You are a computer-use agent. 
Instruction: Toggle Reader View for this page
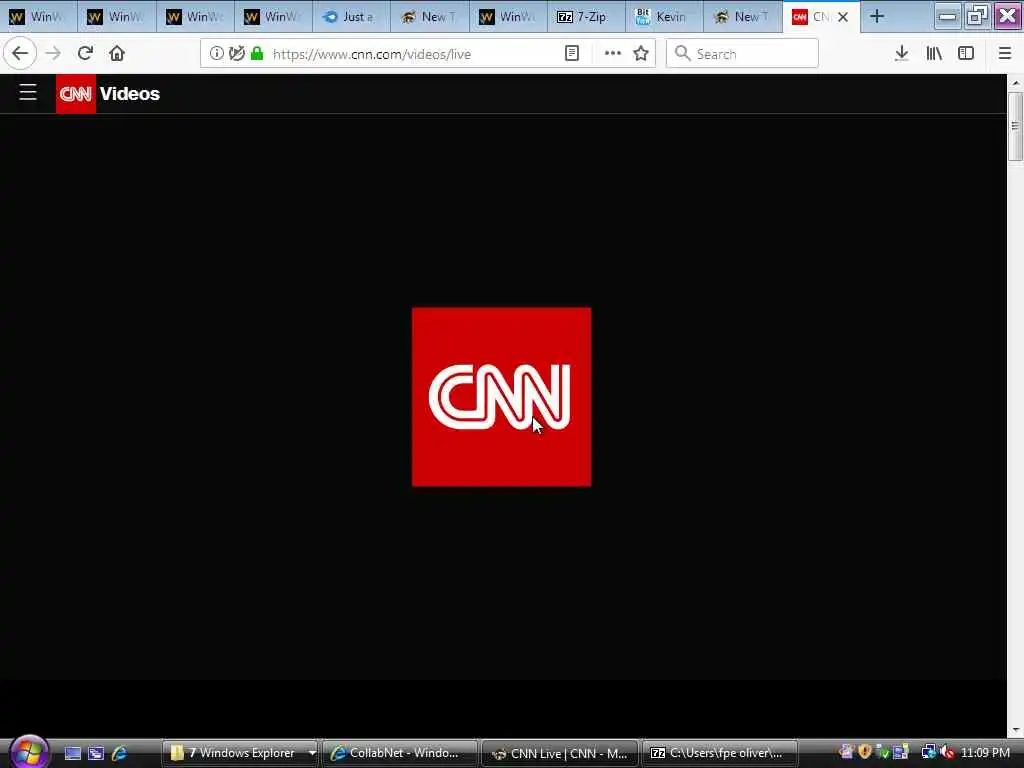[x=571, y=54]
